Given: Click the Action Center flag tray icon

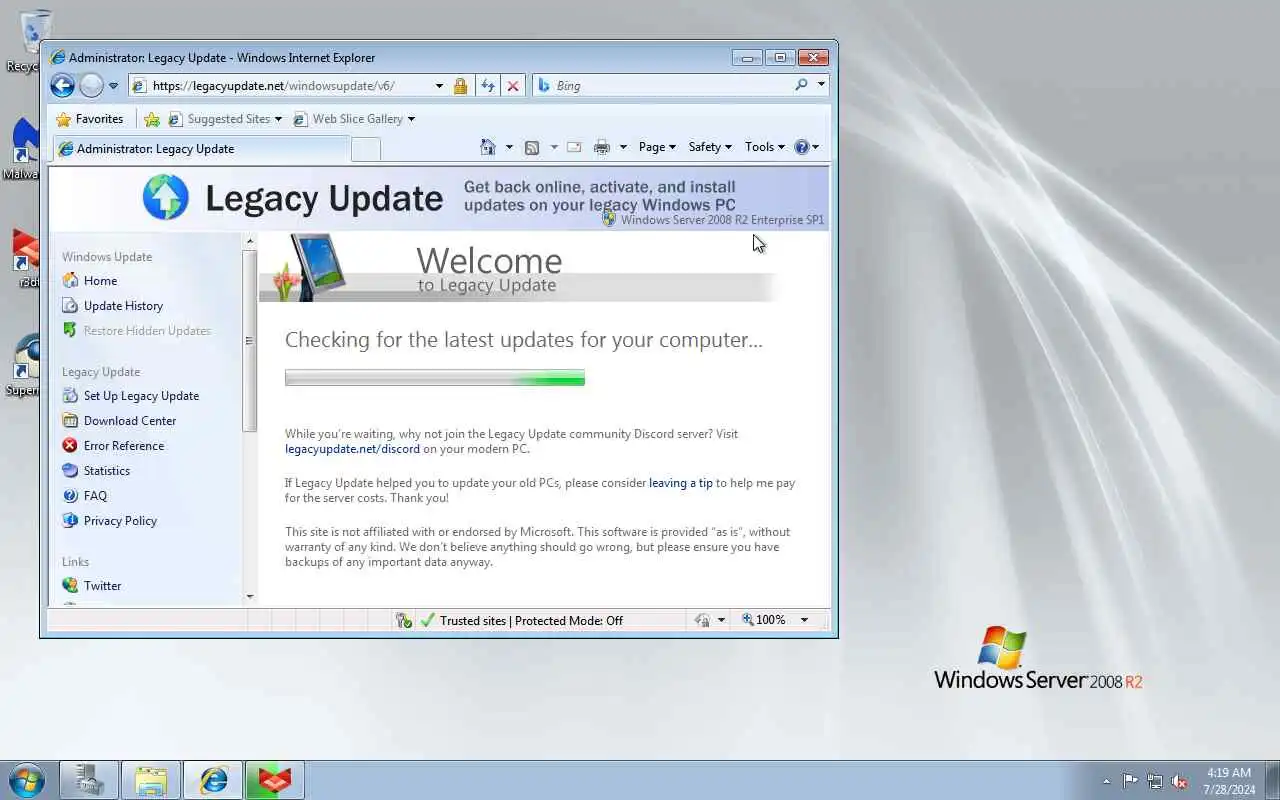Looking at the screenshot, I should [x=1130, y=781].
